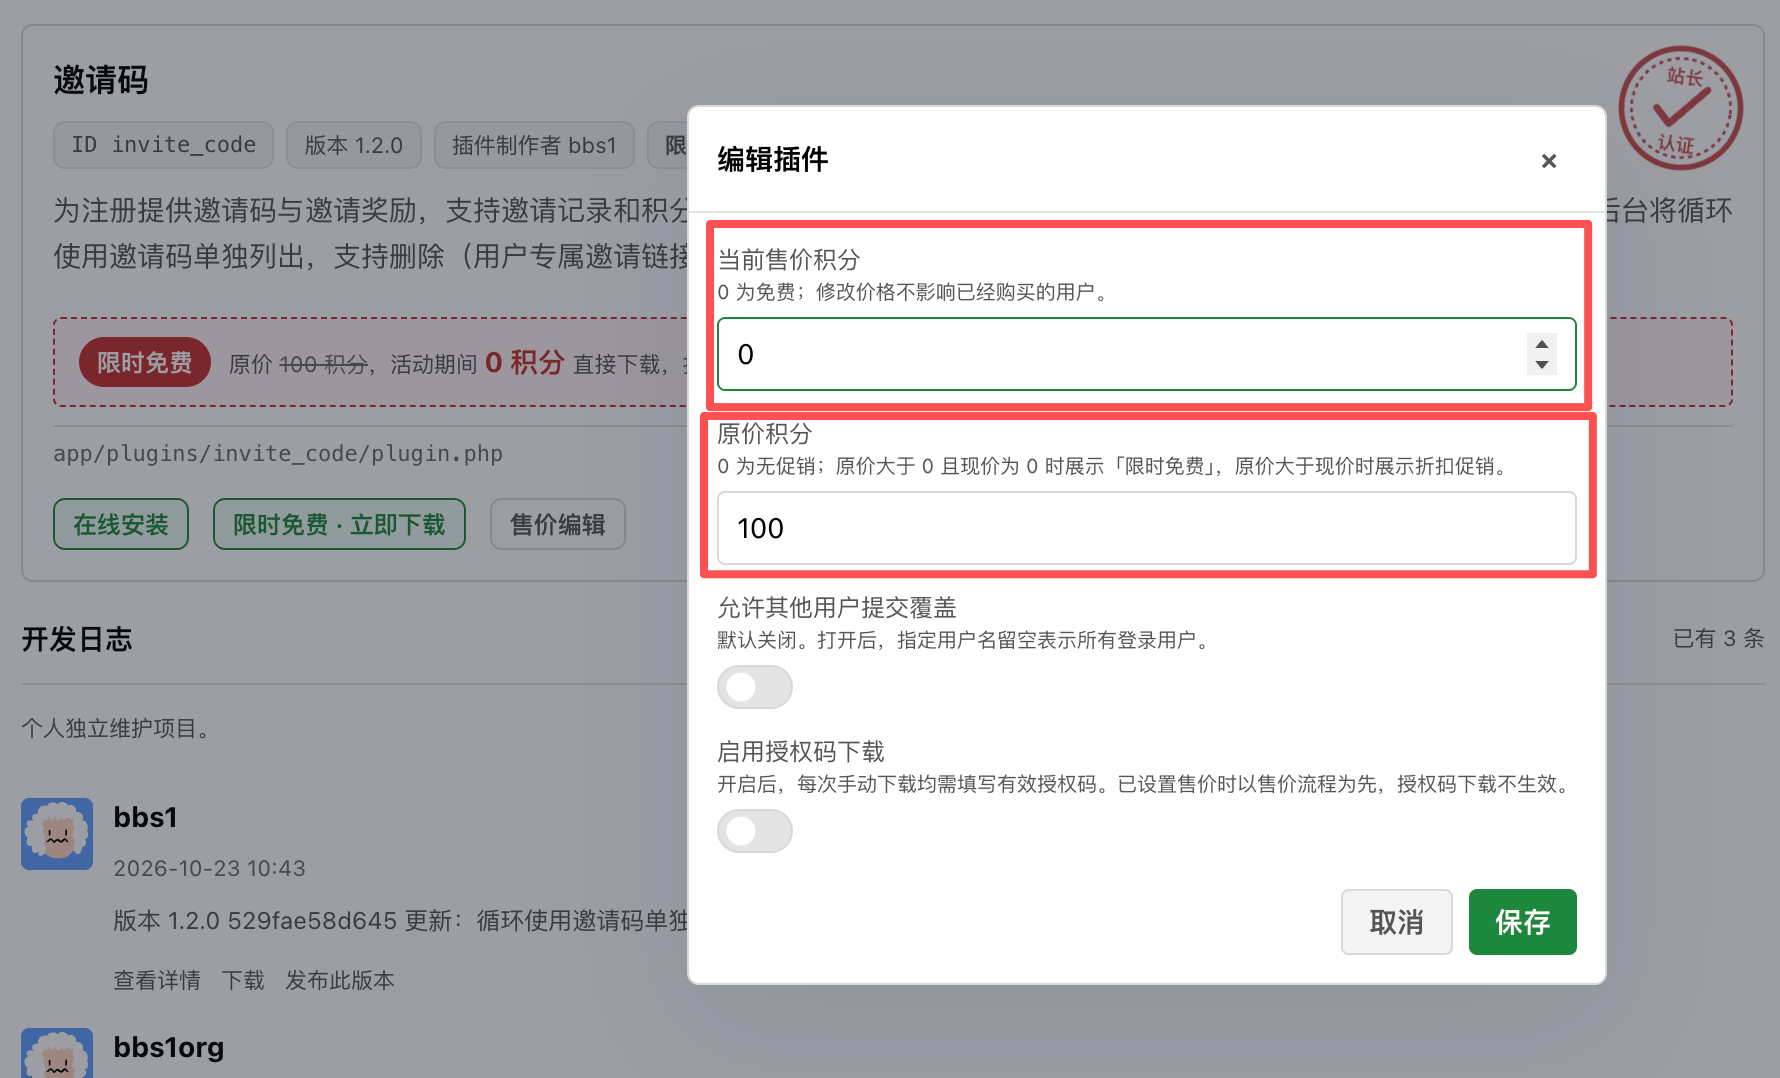Save changes with the 保存 button
The height and width of the screenshot is (1078, 1780).
pyautogui.click(x=1522, y=922)
